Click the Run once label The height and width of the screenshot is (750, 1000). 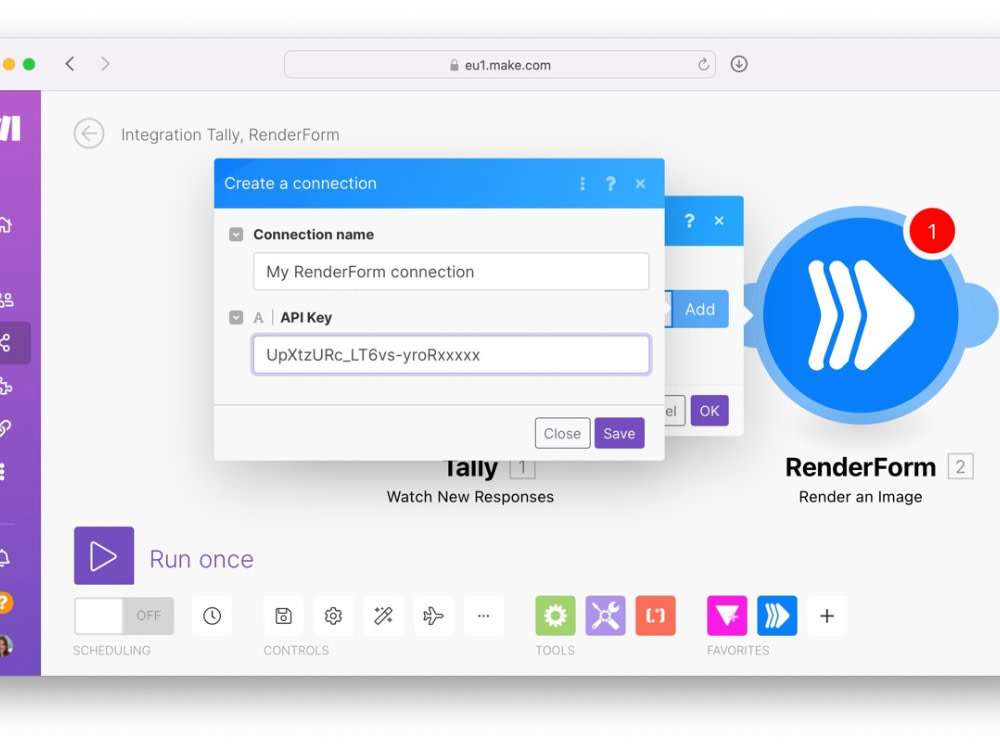(202, 559)
